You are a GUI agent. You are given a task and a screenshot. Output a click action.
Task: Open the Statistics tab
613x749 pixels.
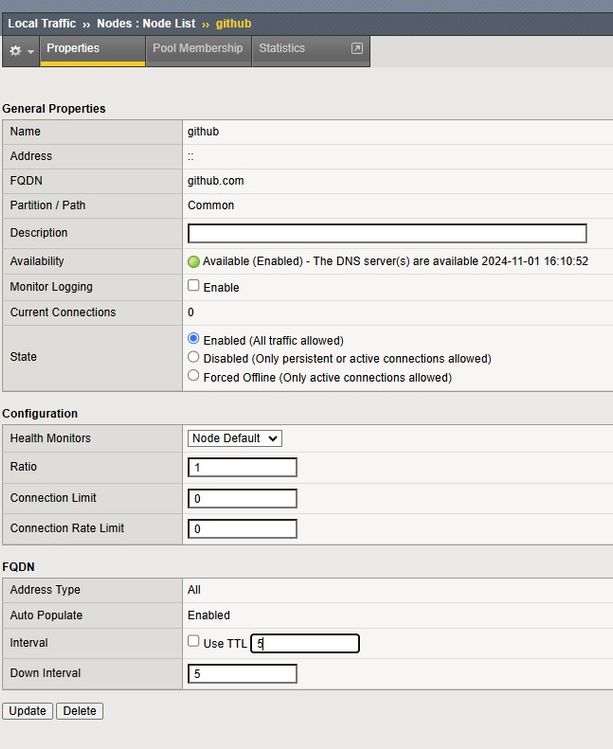(282, 48)
